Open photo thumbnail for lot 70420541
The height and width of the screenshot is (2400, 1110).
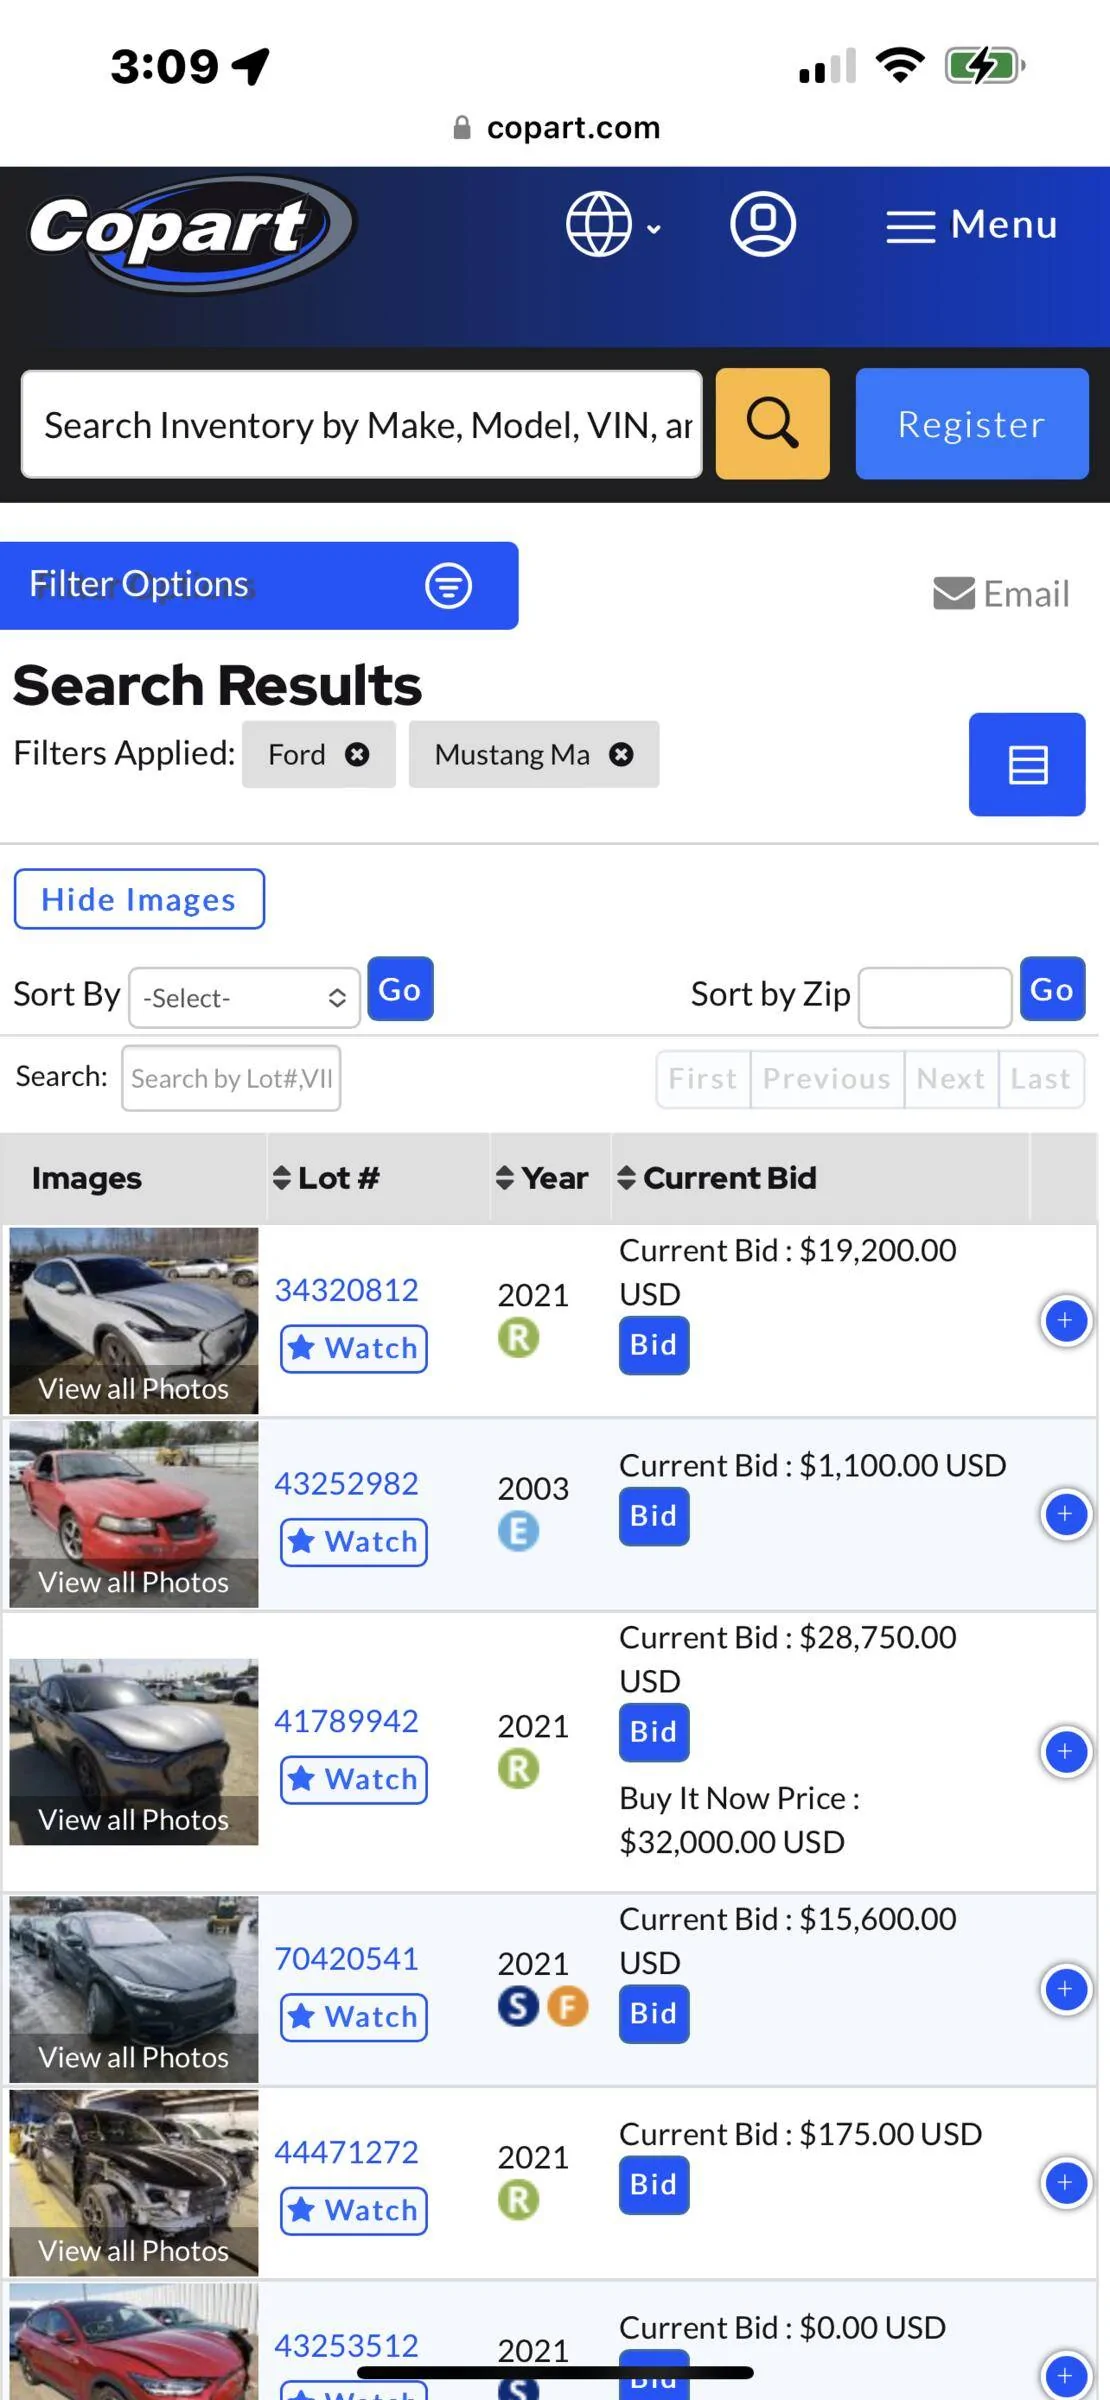point(134,1989)
